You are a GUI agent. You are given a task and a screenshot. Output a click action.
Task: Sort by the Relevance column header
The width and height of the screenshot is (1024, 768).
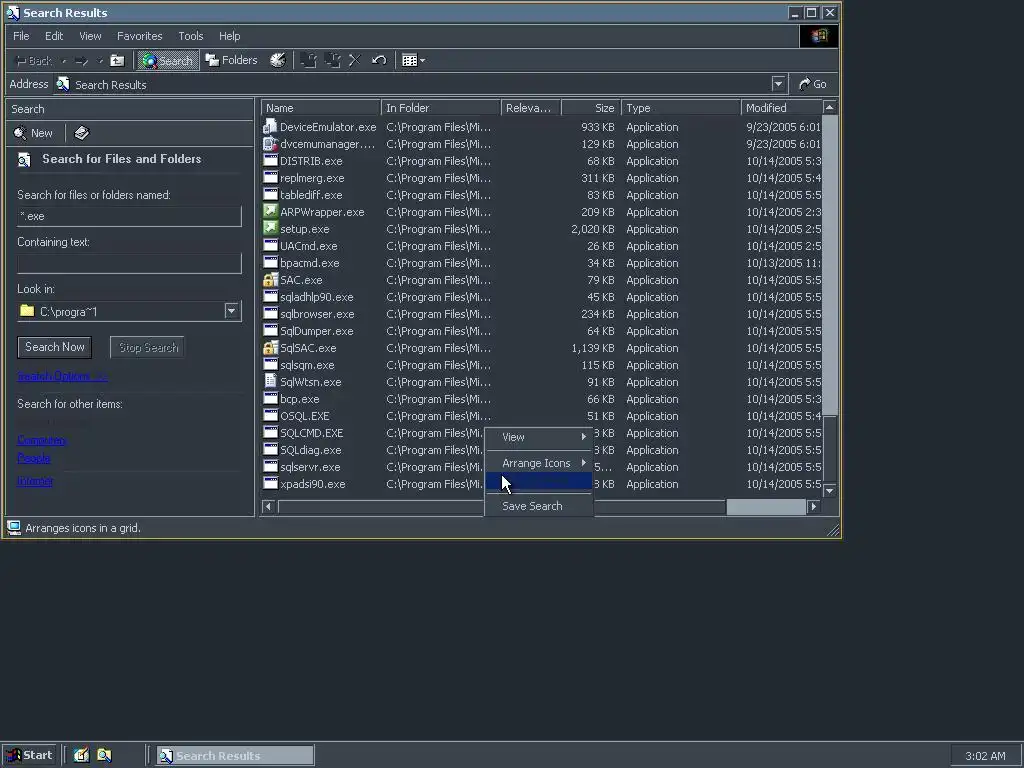pos(531,108)
